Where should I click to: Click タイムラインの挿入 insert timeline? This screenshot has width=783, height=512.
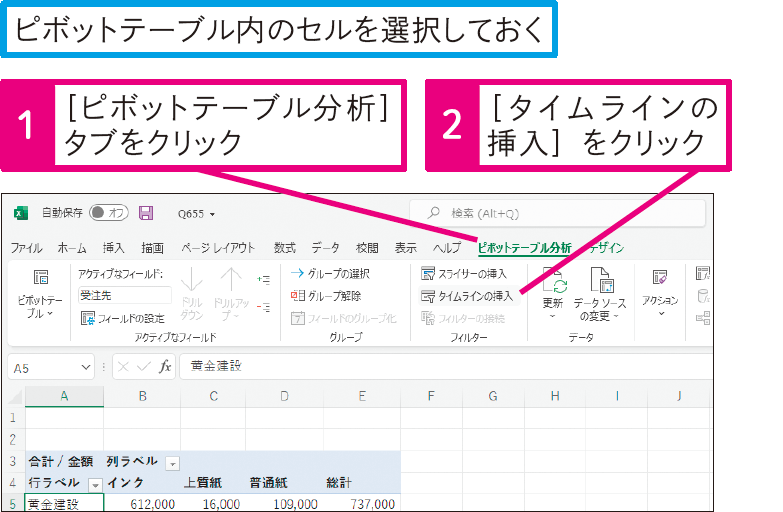click(x=467, y=296)
